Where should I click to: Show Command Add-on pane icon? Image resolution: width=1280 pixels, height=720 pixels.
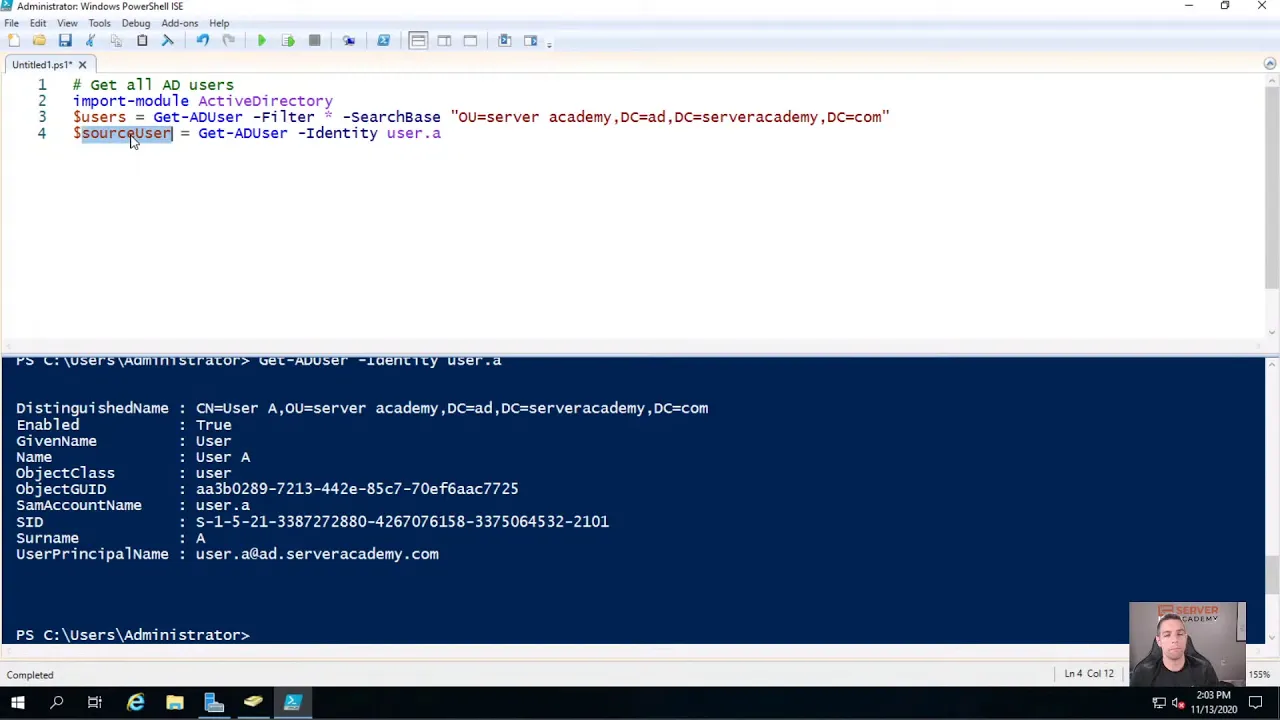click(x=530, y=40)
